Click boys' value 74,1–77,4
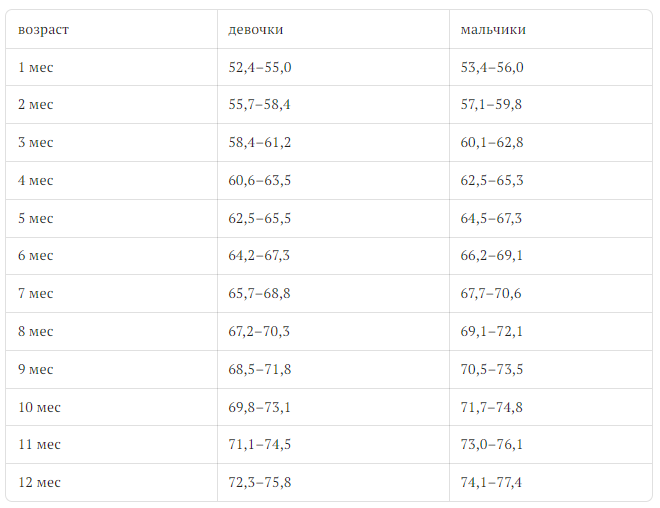The height and width of the screenshot is (508, 660). pos(491,483)
